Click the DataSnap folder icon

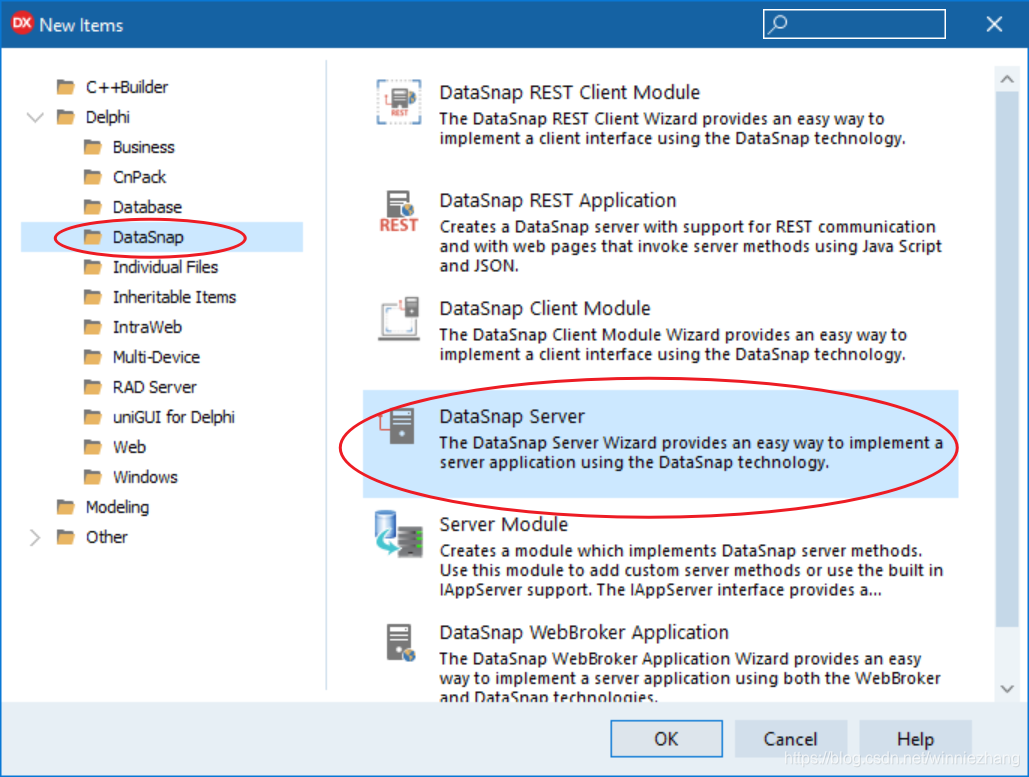click(x=93, y=237)
